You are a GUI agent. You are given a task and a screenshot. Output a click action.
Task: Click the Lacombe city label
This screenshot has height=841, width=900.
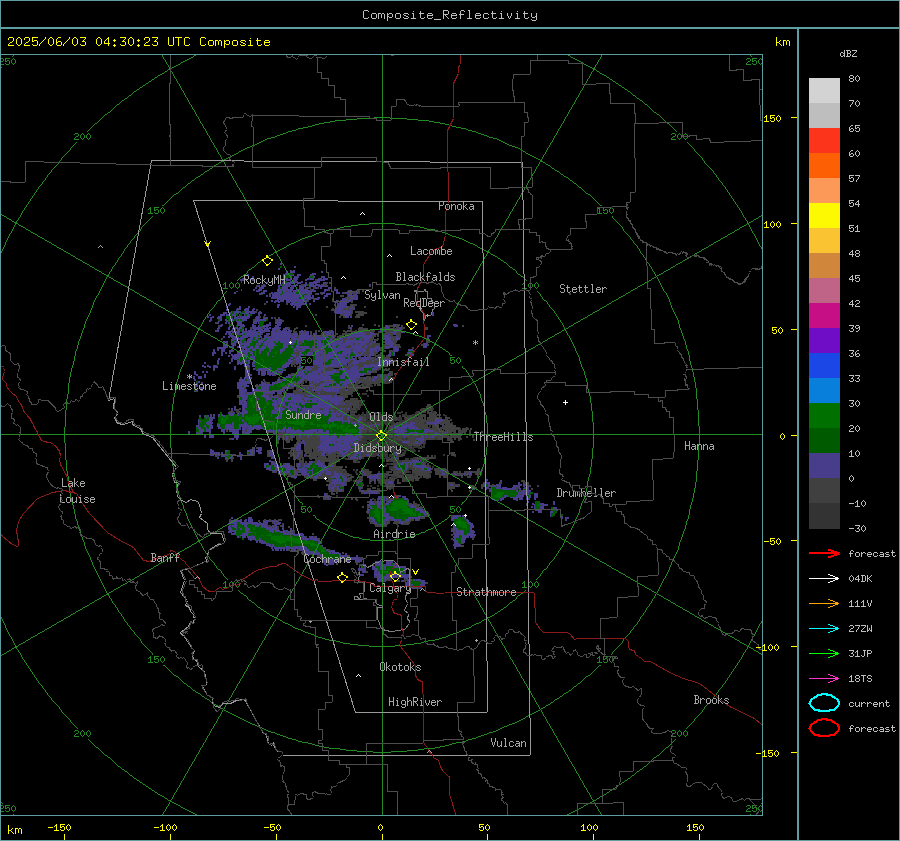click(431, 251)
